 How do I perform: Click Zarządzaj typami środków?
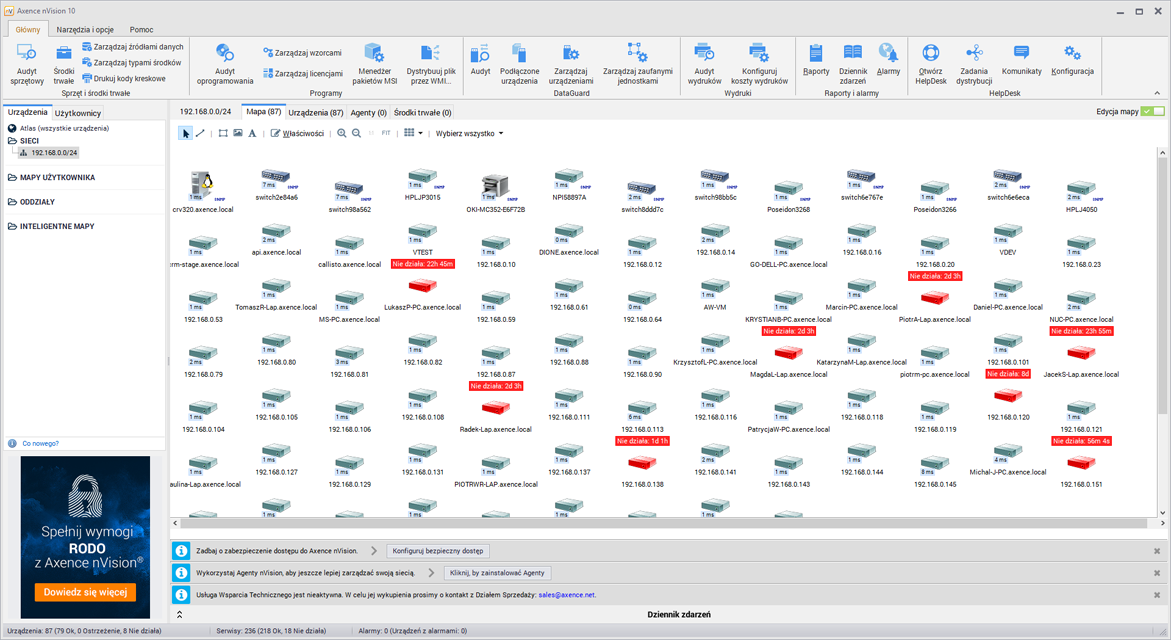(x=131, y=63)
